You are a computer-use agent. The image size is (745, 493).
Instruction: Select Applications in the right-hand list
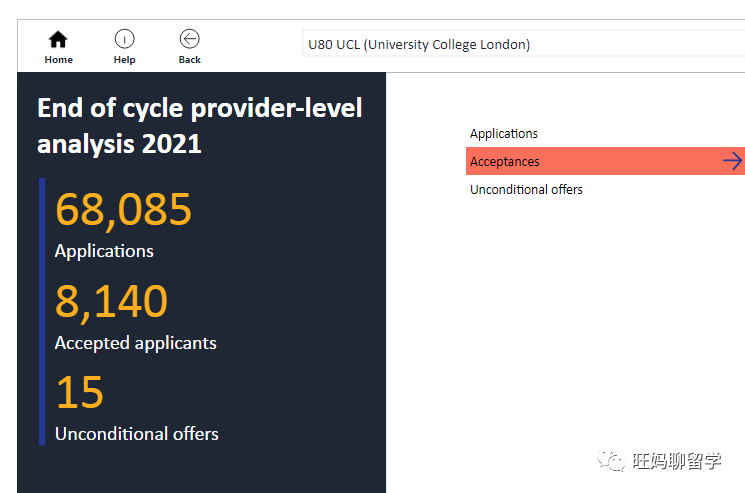click(504, 134)
